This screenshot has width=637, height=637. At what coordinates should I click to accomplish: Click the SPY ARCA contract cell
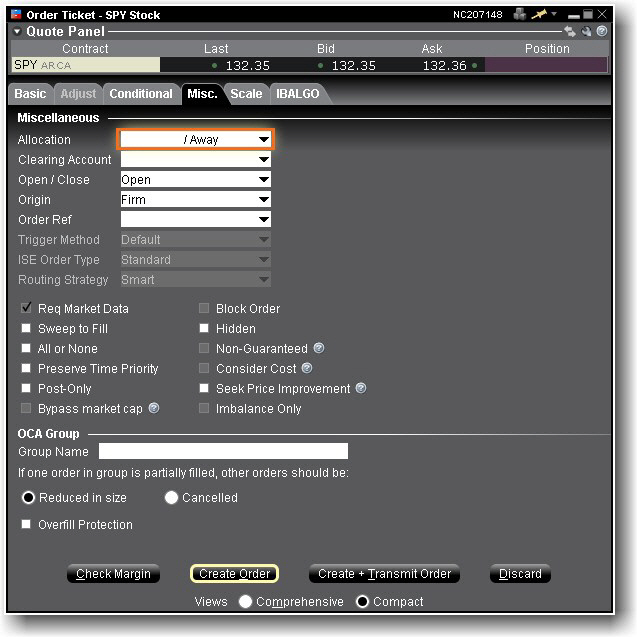pyautogui.click(x=86, y=65)
